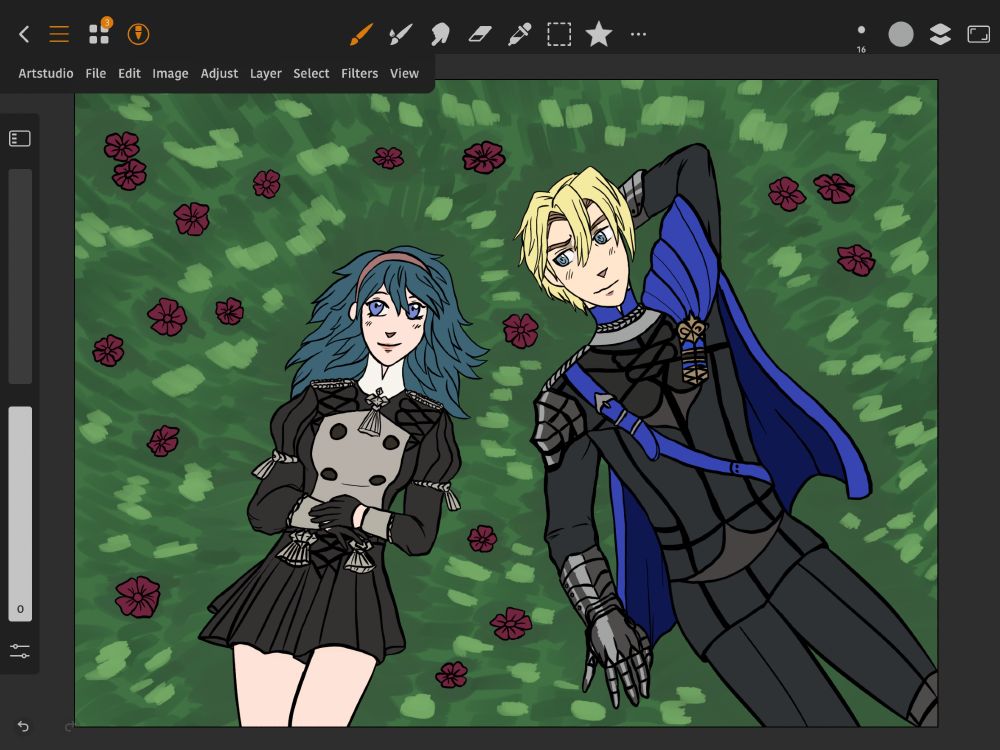The width and height of the screenshot is (1000, 750).
Task: Select the dashed rectangle selection tool
Action: point(559,35)
